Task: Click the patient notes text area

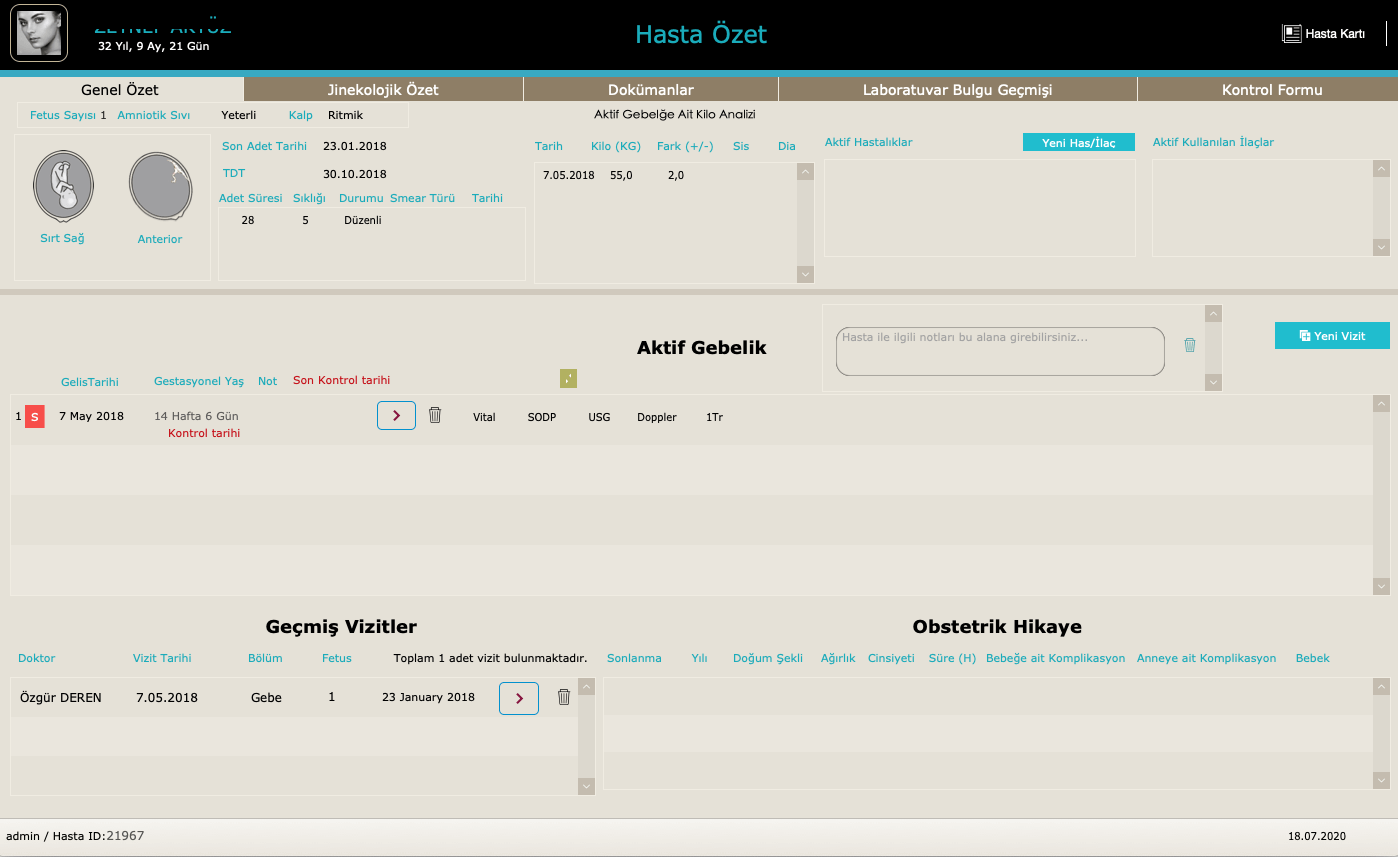Action: [1000, 352]
